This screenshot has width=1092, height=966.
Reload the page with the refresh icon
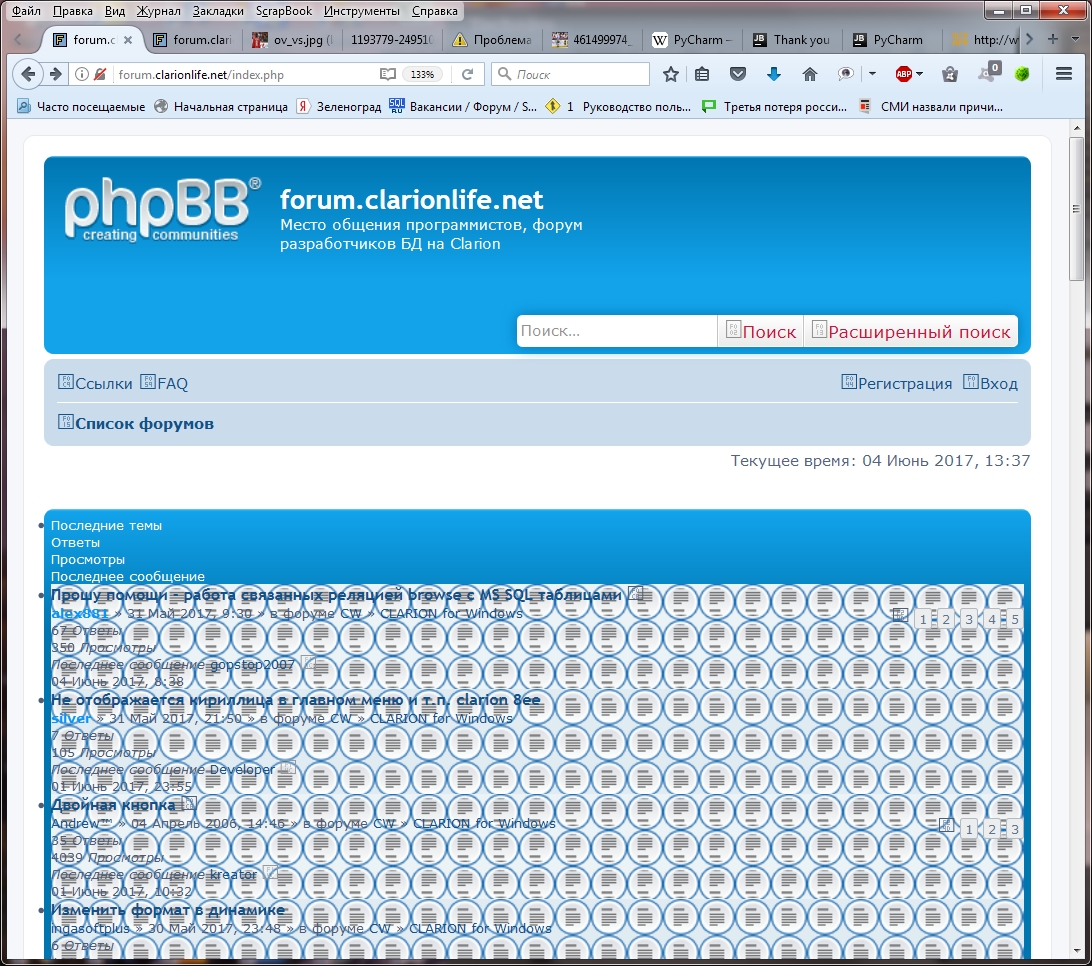click(x=467, y=74)
